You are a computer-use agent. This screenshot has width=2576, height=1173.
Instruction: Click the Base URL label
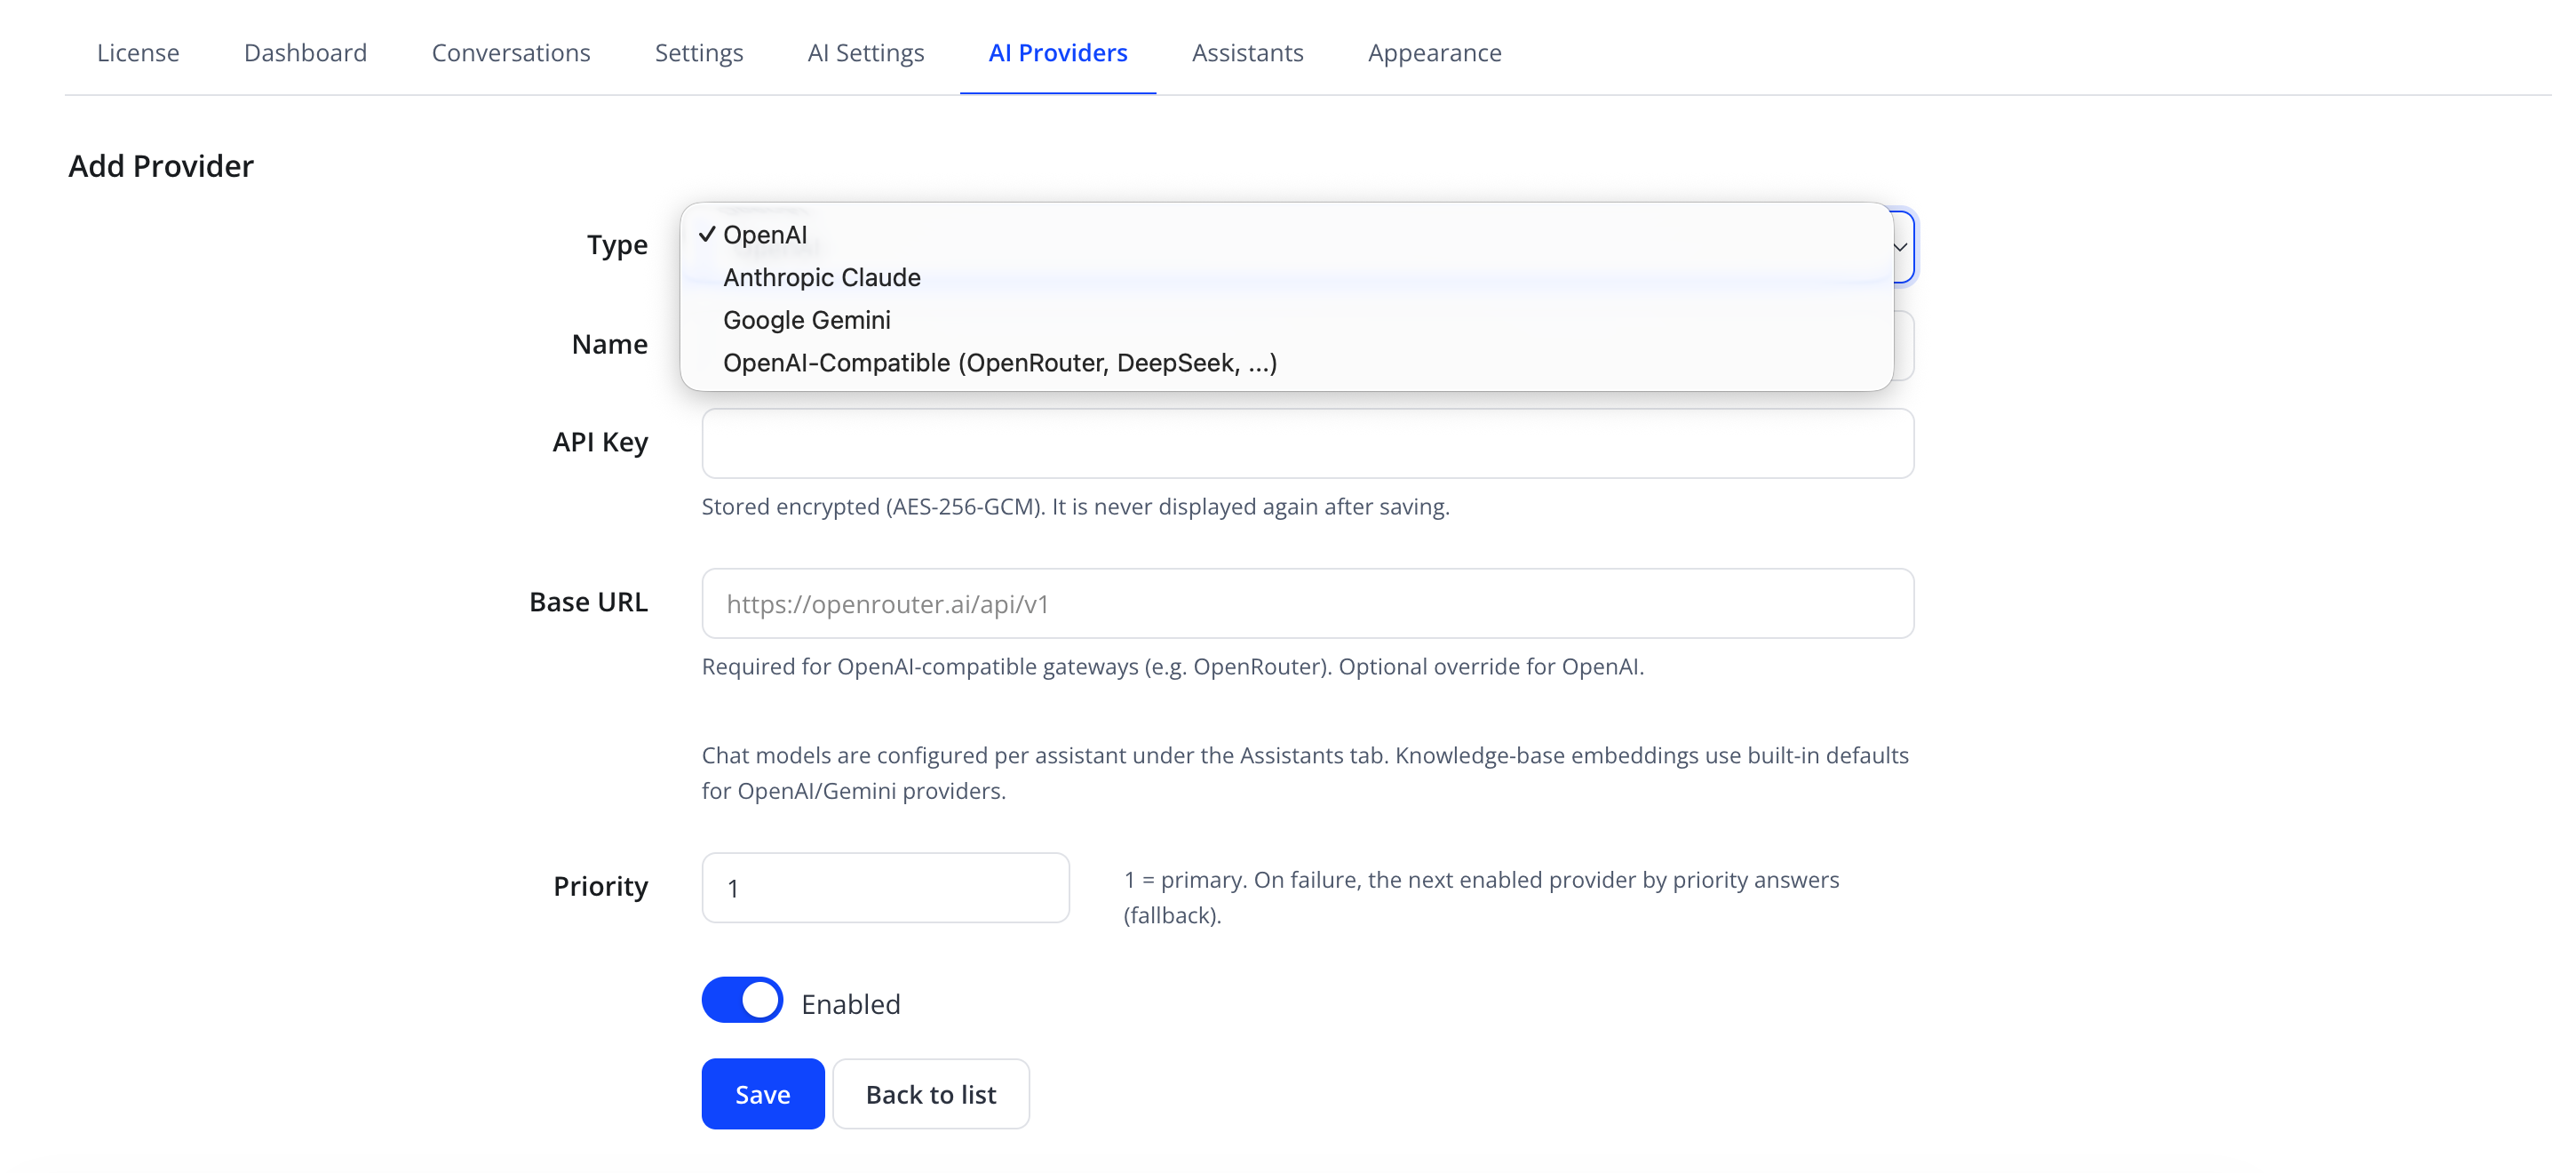tap(588, 601)
